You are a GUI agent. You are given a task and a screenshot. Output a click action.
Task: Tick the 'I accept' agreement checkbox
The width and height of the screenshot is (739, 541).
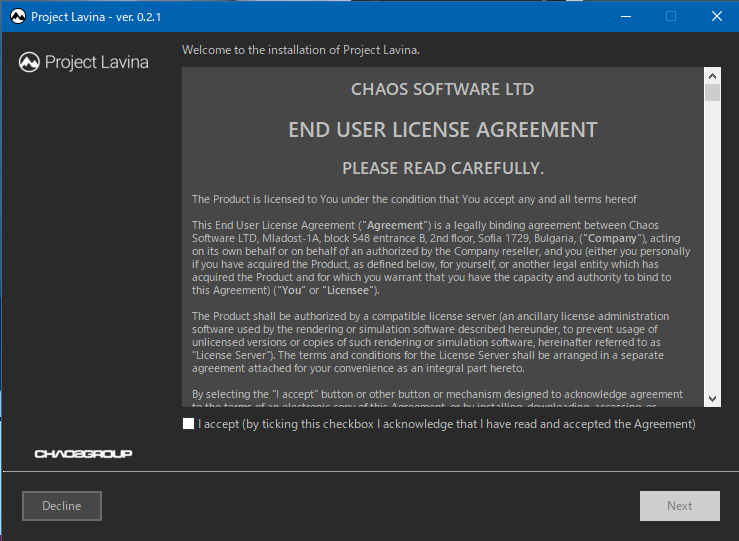189,424
